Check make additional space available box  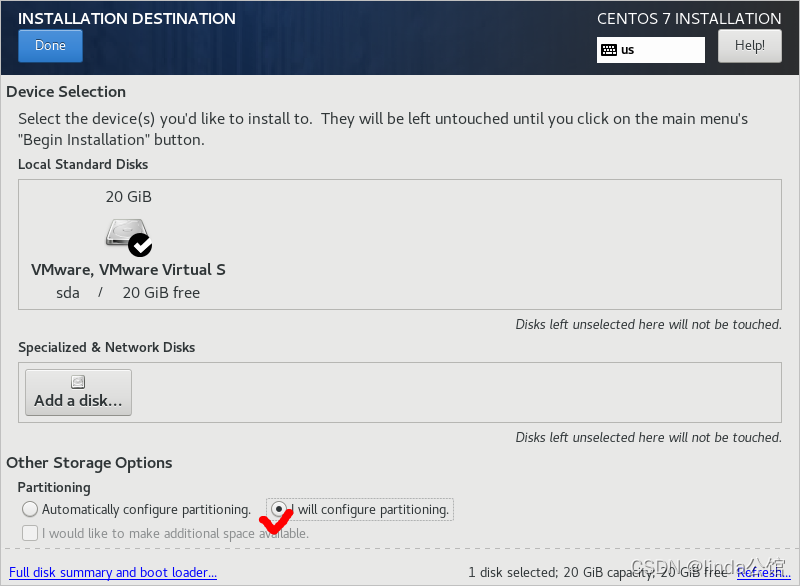(x=30, y=533)
